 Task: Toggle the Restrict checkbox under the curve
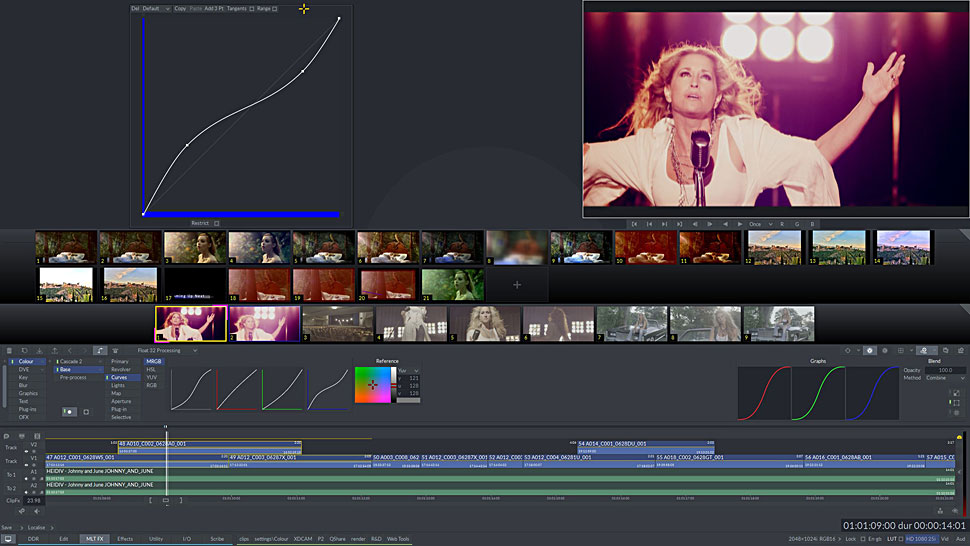click(x=217, y=223)
